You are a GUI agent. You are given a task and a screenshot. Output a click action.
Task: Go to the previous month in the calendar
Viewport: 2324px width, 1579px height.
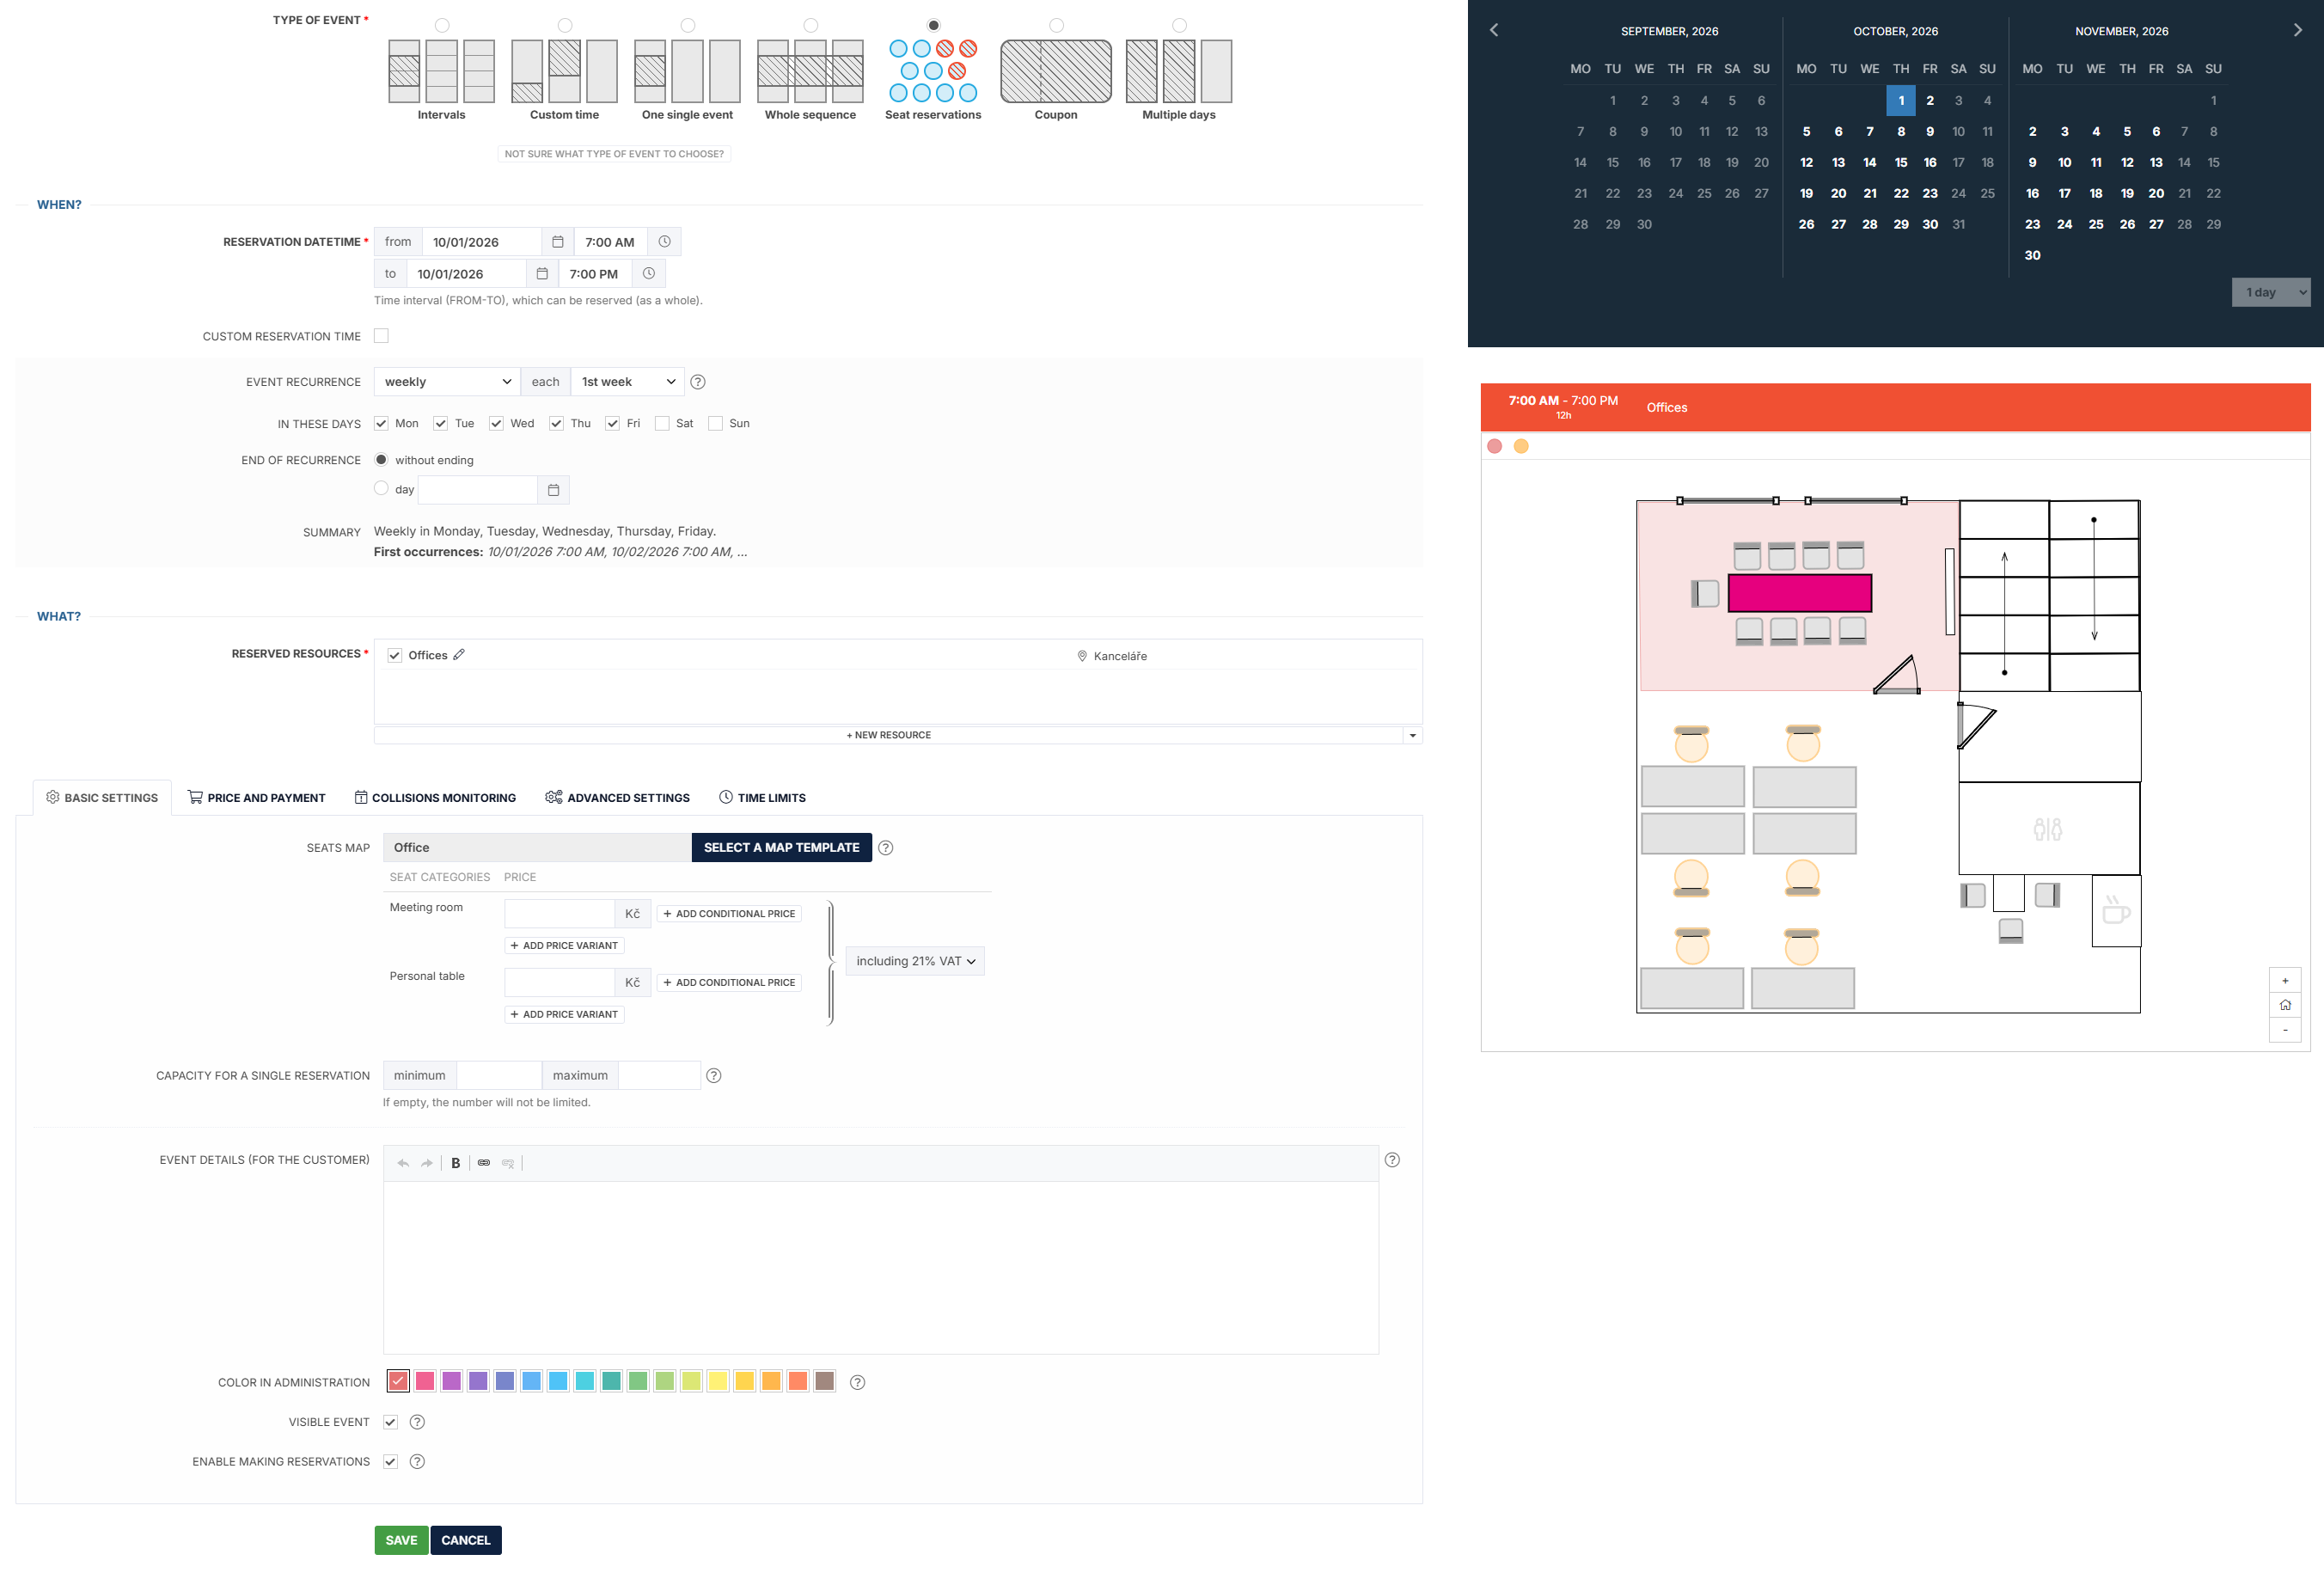pyautogui.click(x=1493, y=30)
